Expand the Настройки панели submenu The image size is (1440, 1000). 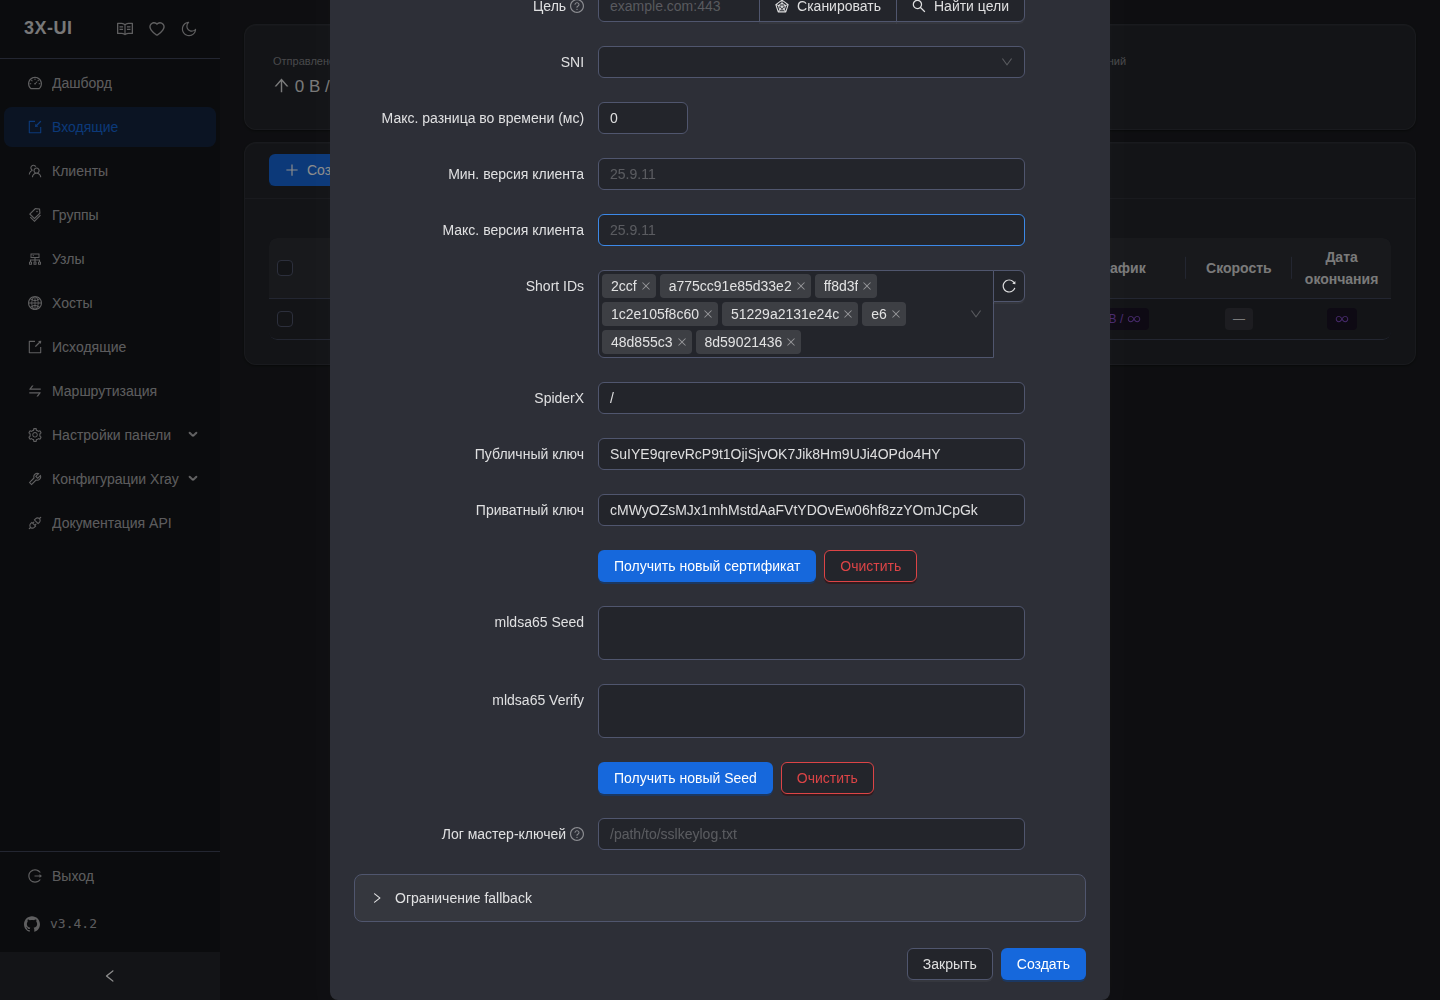[110, 435]
